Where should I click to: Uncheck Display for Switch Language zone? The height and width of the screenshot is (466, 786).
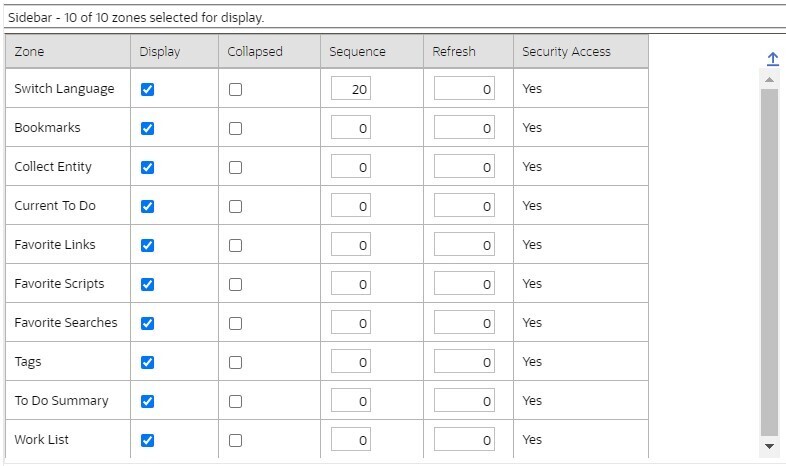(148, 89)
